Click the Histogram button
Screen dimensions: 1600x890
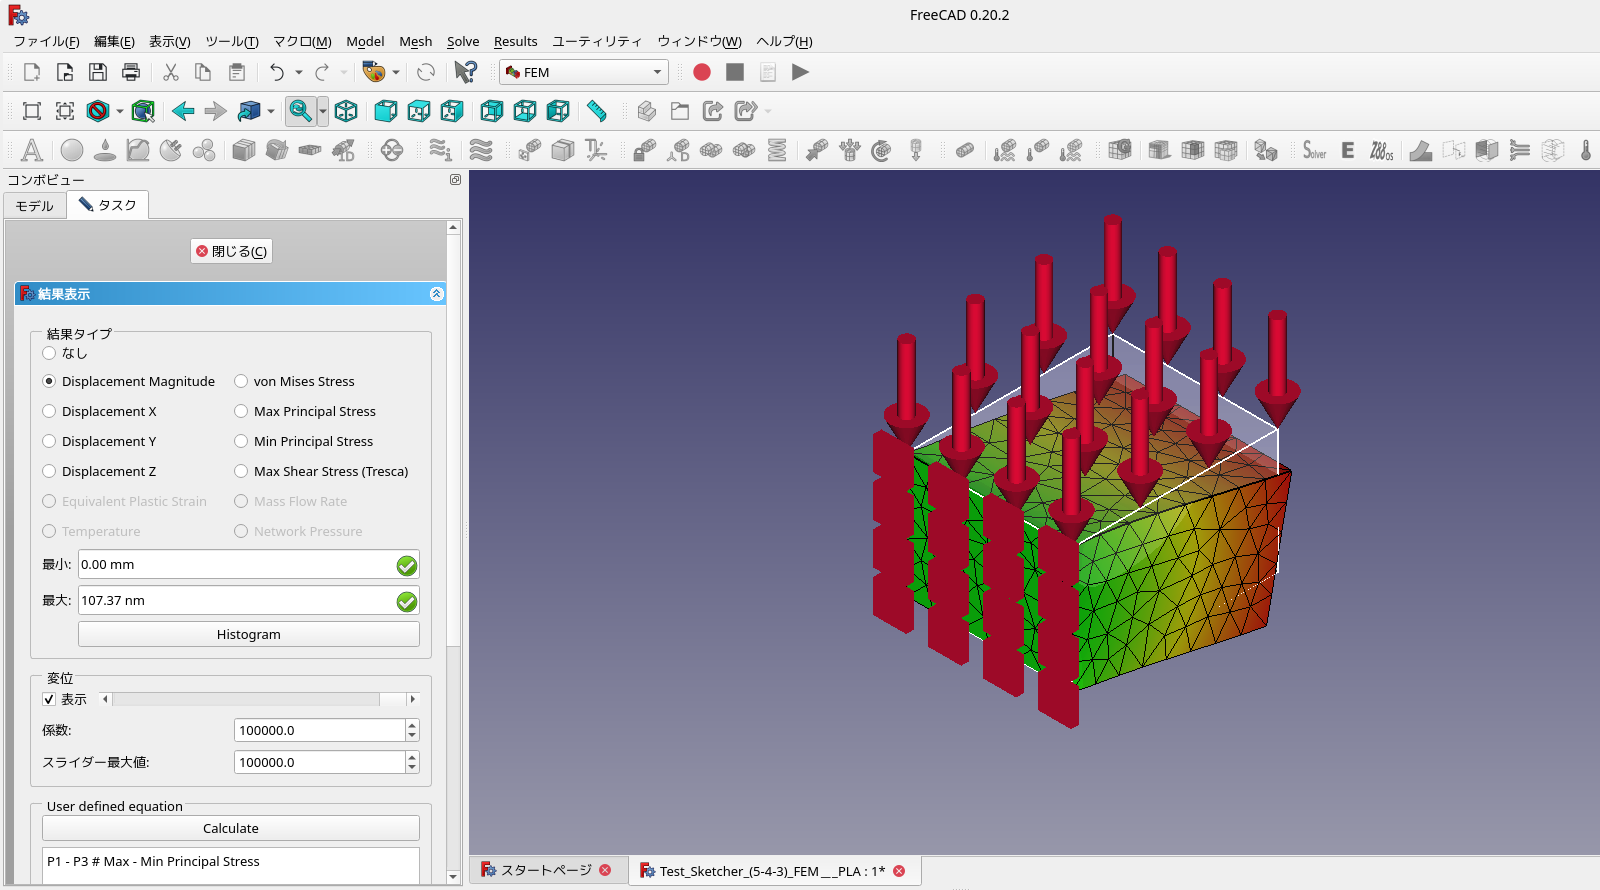point(249,634)
